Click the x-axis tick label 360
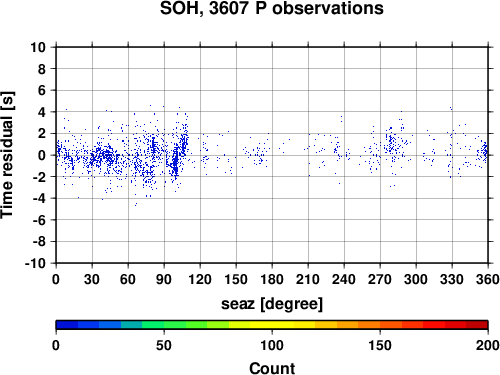 (488, 279)
